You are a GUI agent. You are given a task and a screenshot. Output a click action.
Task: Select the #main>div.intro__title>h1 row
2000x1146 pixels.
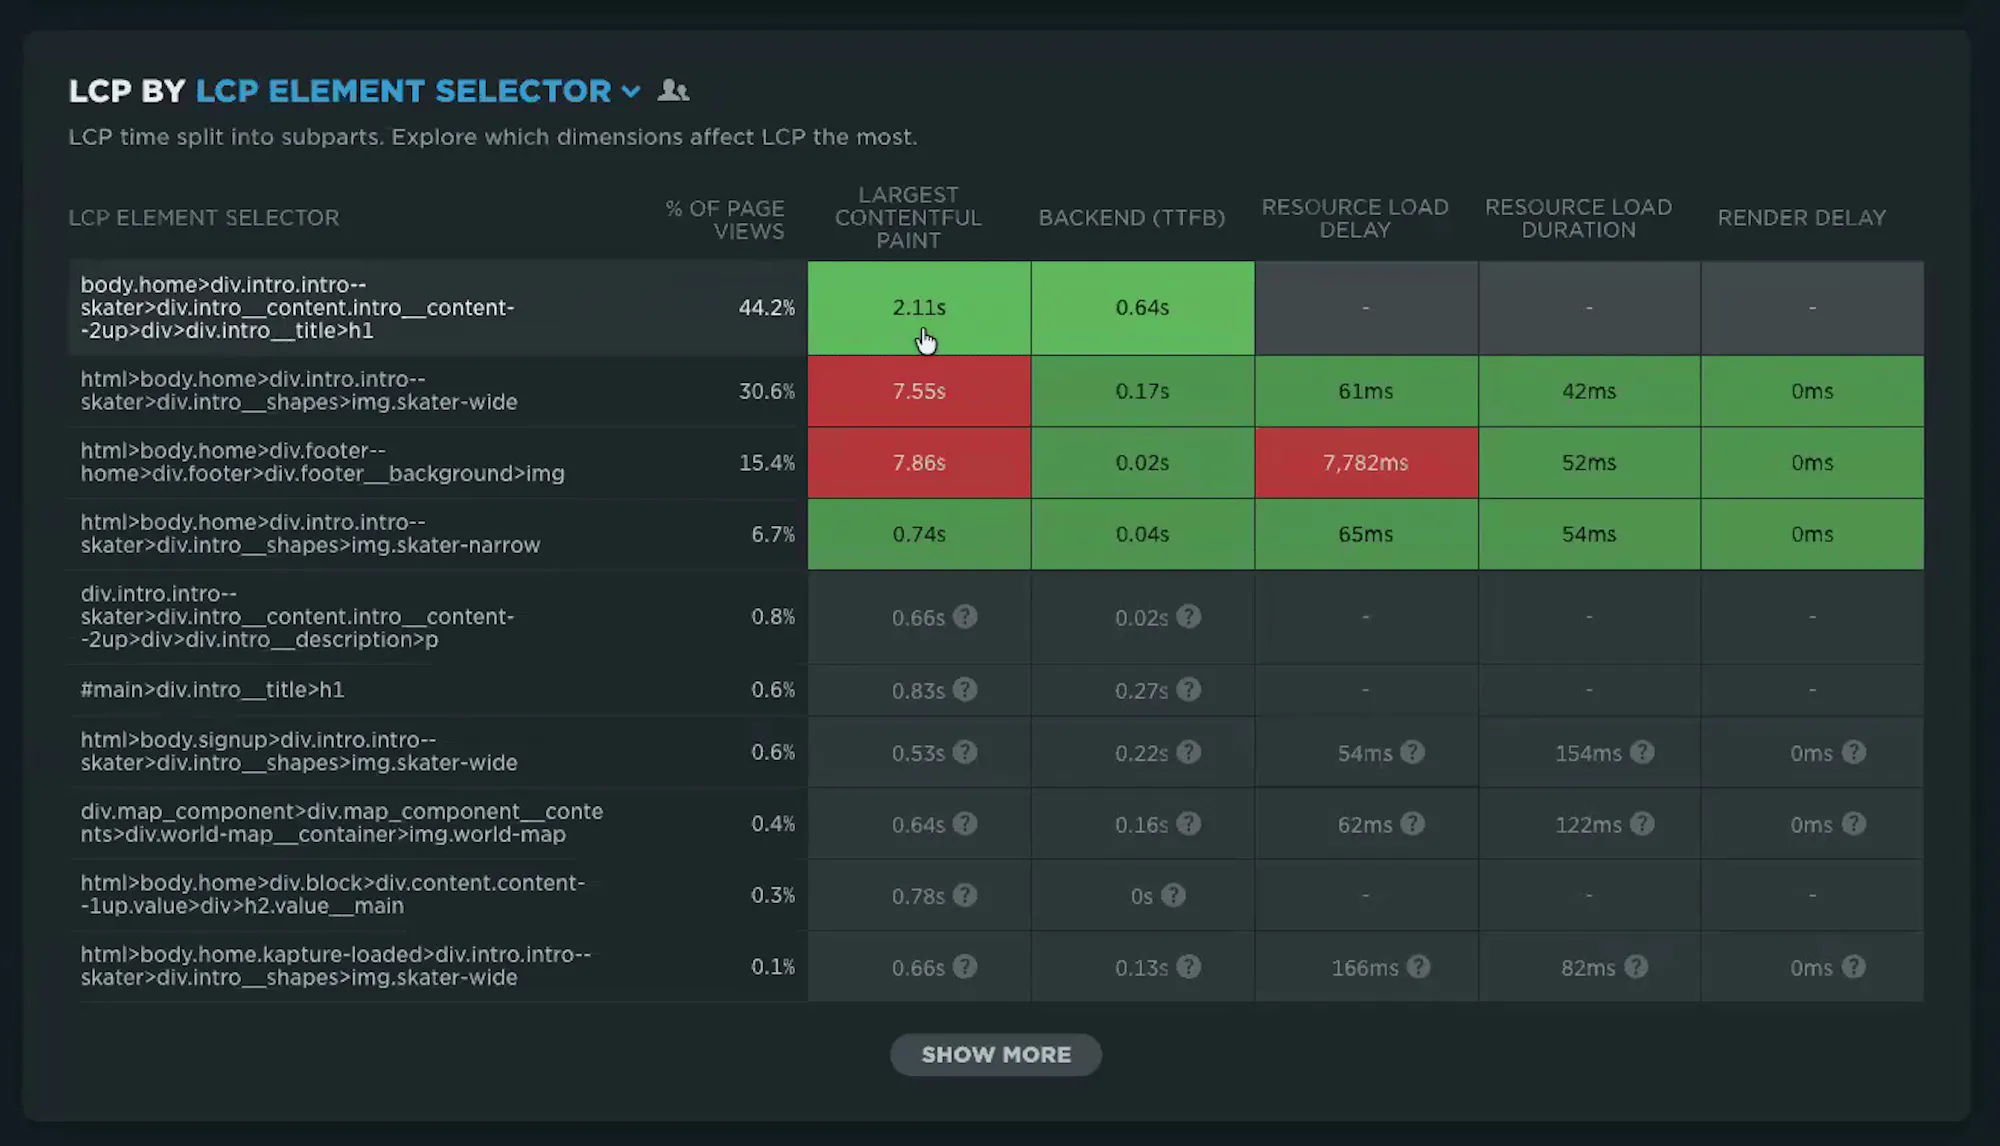995,690
